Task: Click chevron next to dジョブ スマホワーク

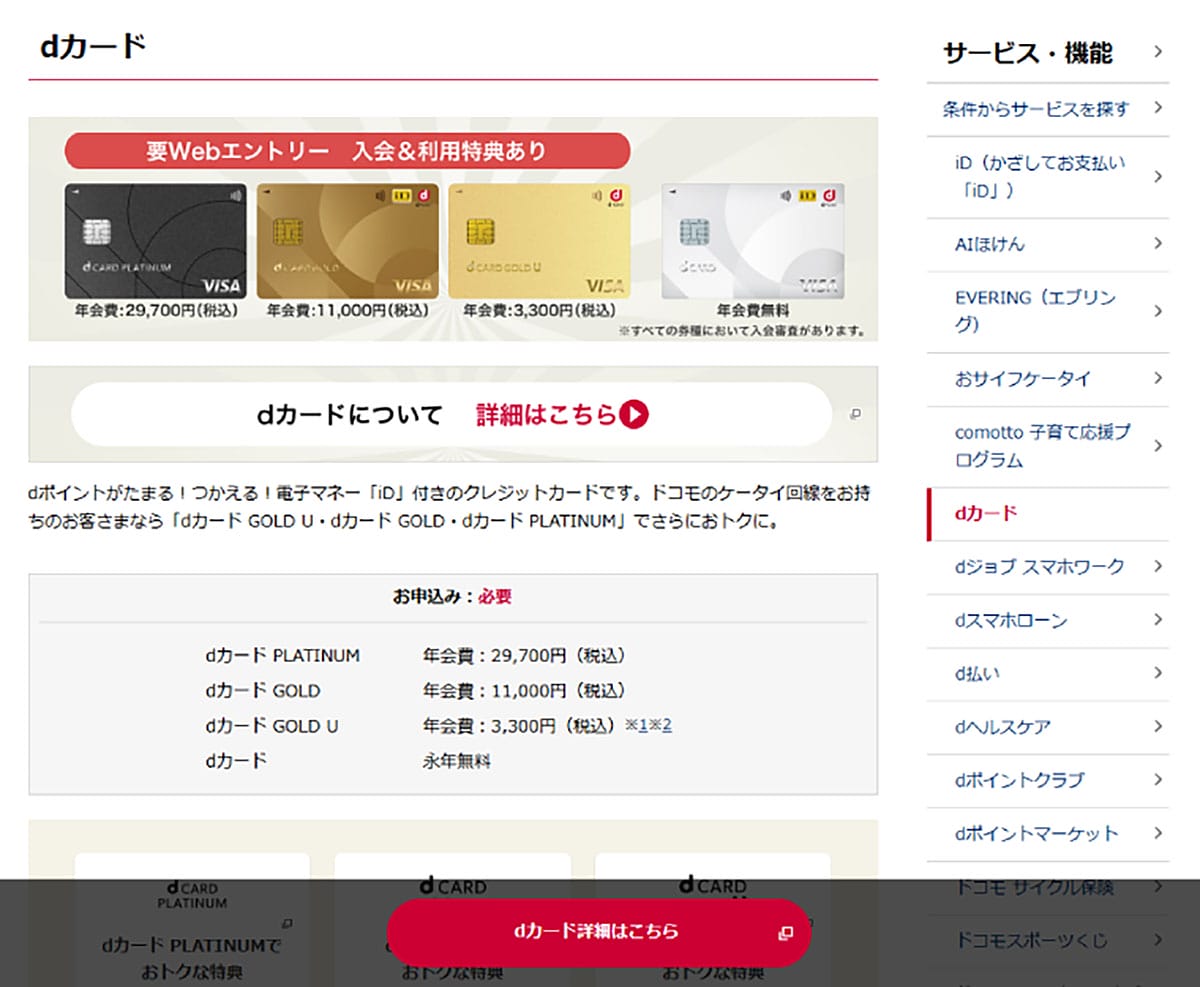Action: pyautogui.click(x=1157, y=567)
